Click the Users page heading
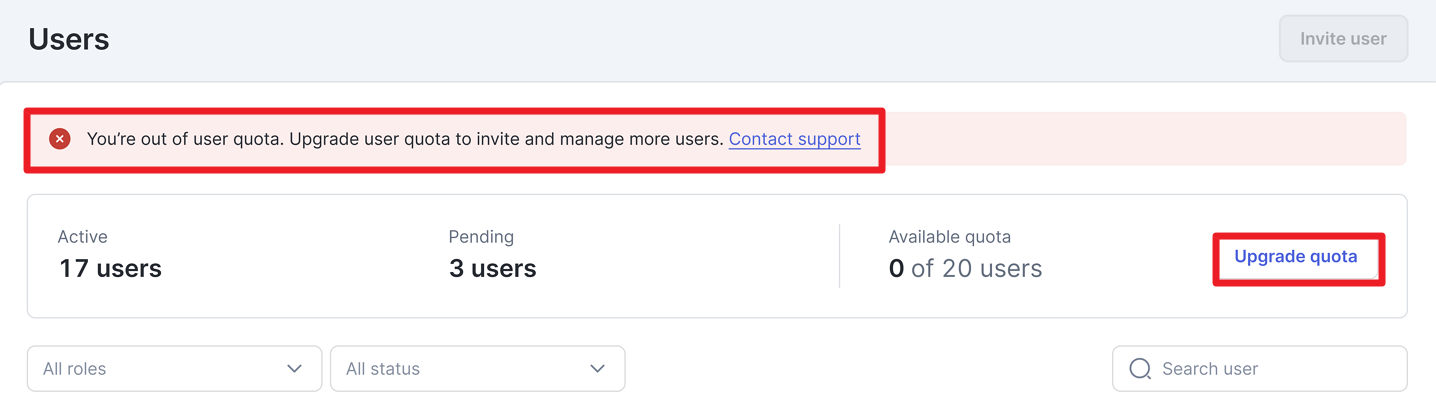1436x417 pixels. pos(69,39)
